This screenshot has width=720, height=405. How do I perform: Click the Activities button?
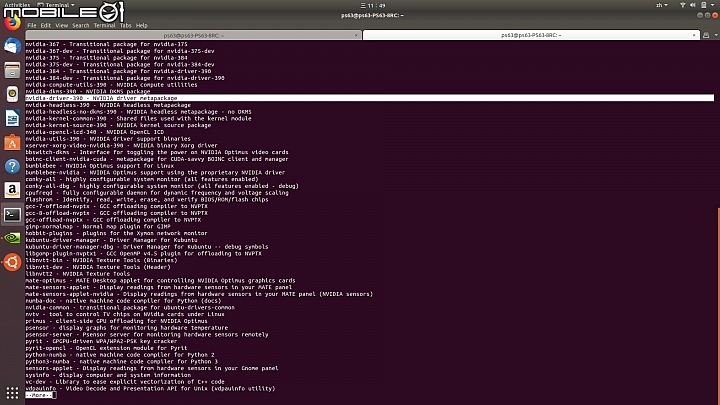click(17, 5)
